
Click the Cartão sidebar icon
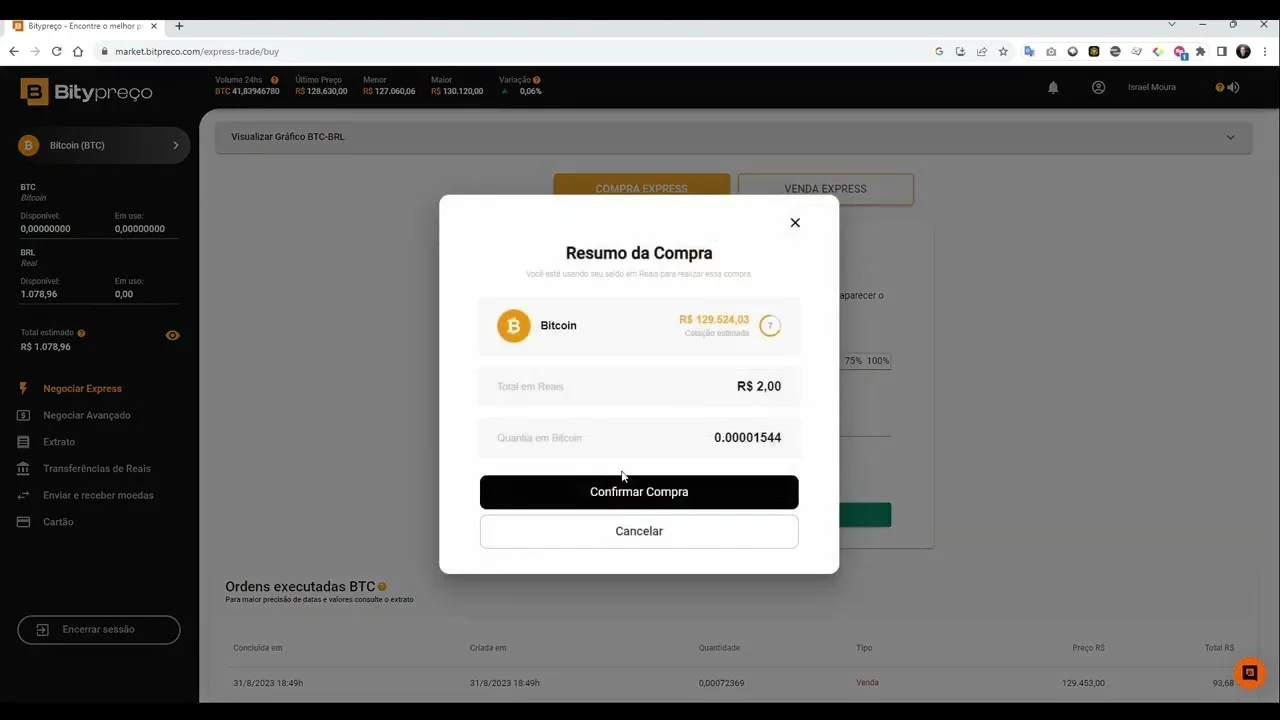(23, 522)
